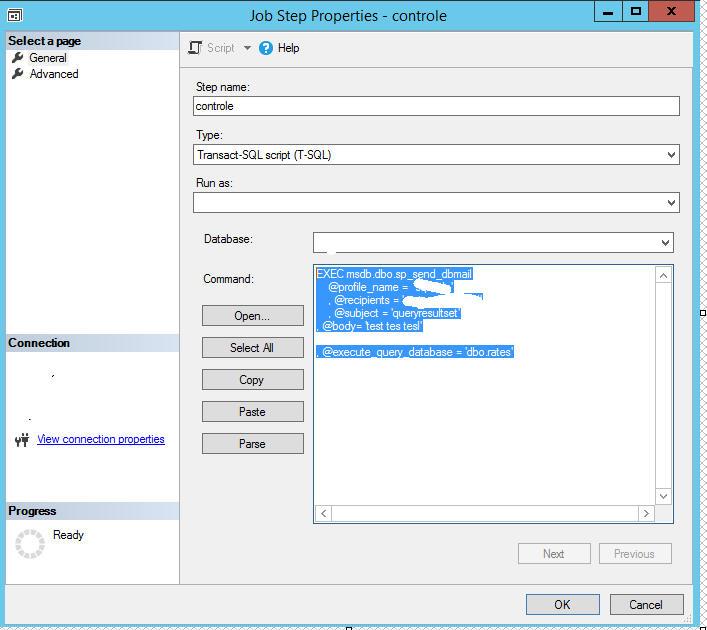Click the Help label in toolbar
This screenshot has width=707, height=630.
click(x=288, y=48)
